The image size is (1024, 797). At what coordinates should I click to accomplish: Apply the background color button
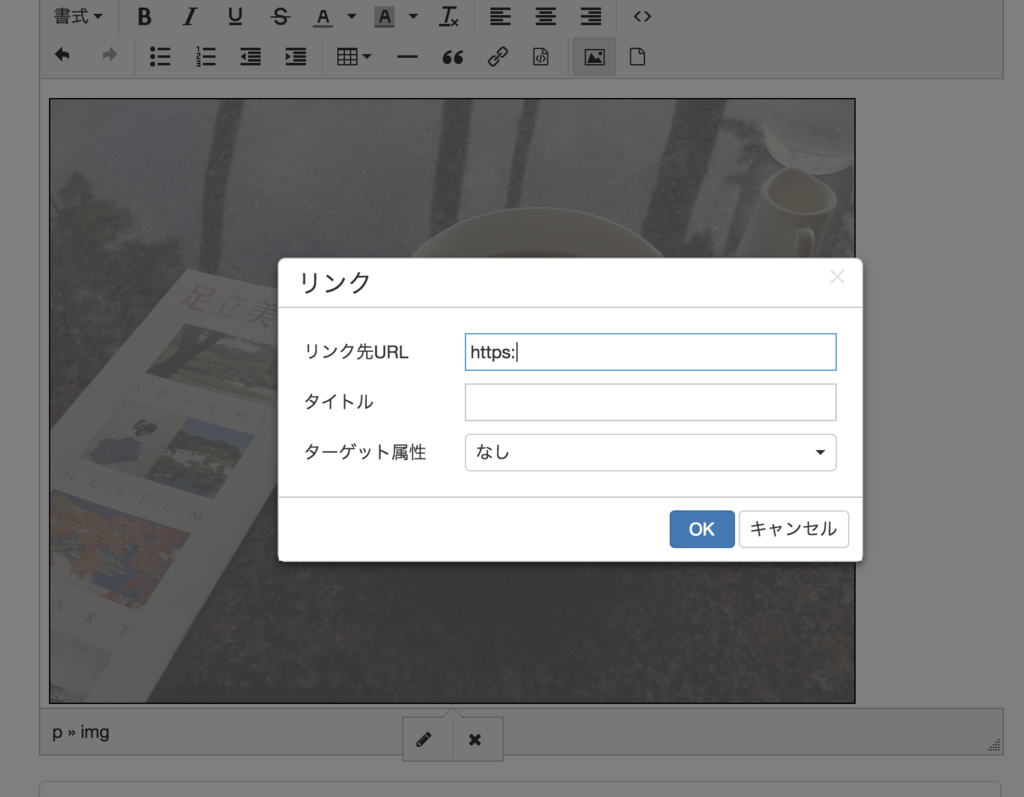pos(384,17)
